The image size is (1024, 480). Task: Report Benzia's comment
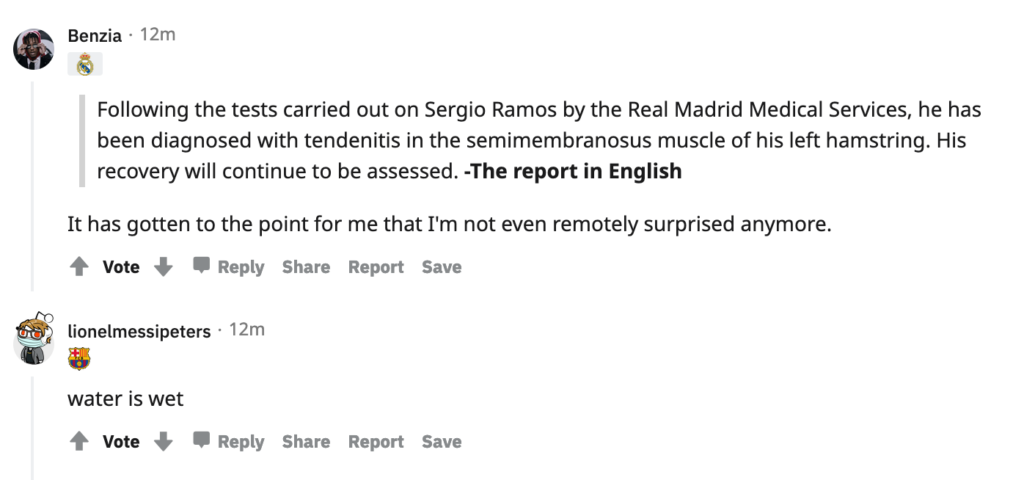(x=376, y=267)
